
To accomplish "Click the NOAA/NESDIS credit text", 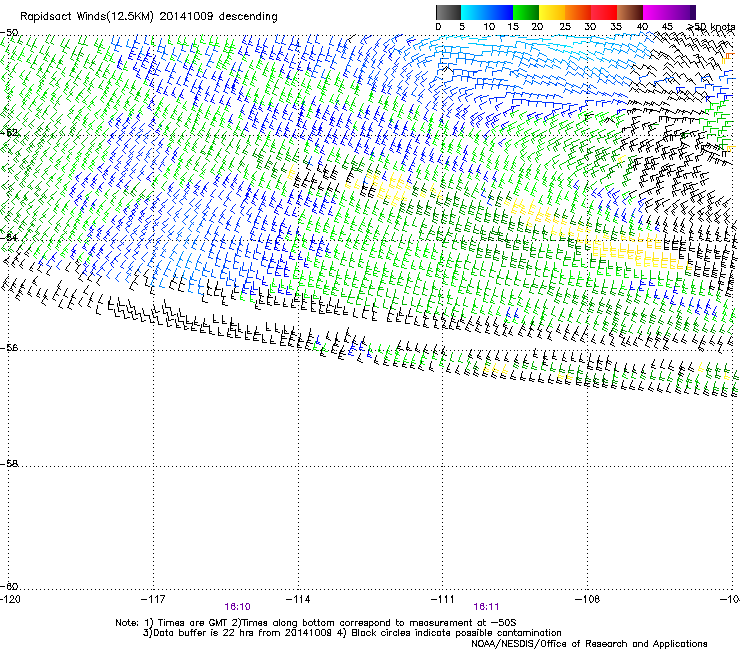I will 589,644.
